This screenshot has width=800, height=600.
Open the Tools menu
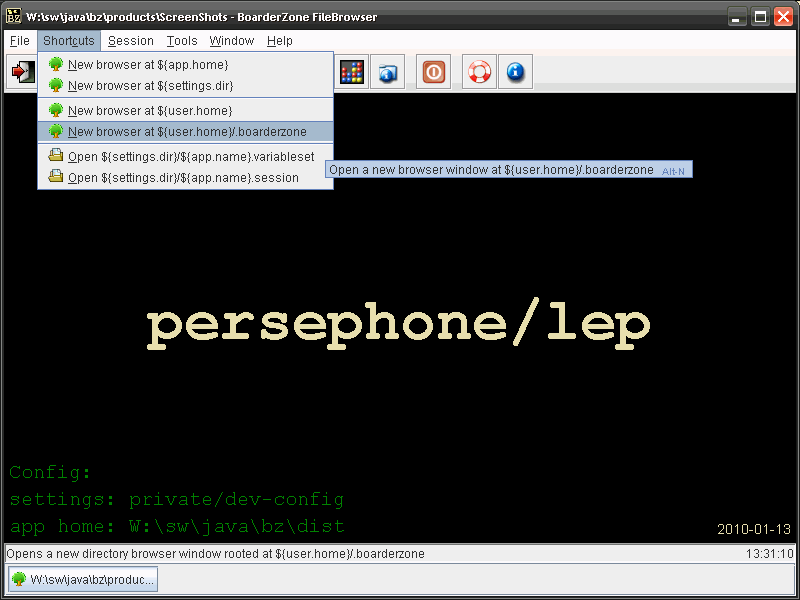coord(182,41)
